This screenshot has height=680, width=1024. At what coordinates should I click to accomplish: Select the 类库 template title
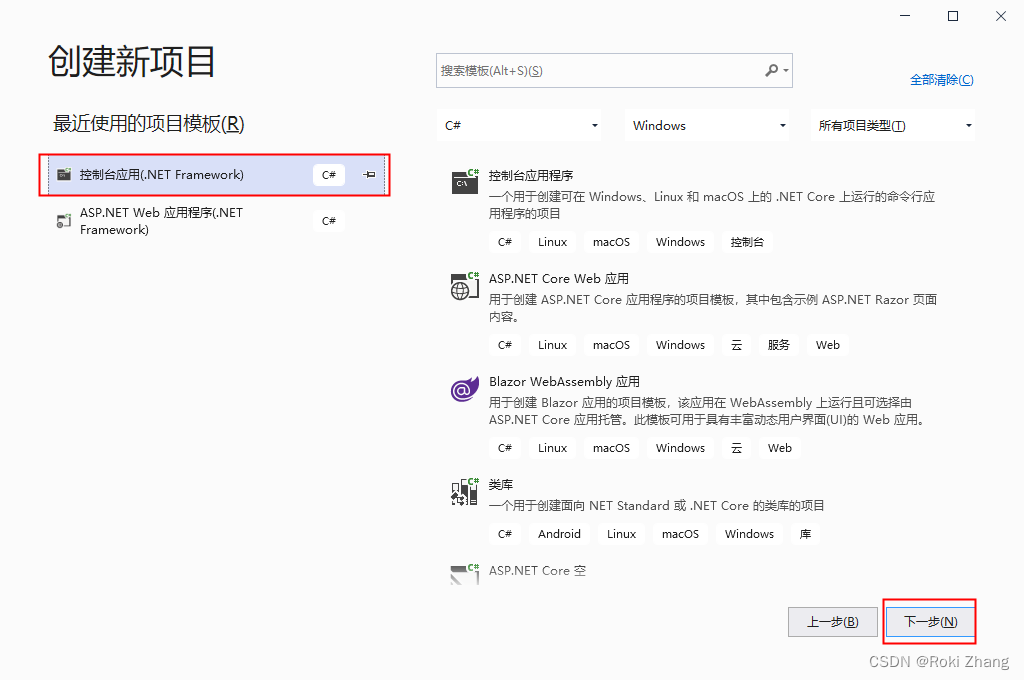point(501,485)
